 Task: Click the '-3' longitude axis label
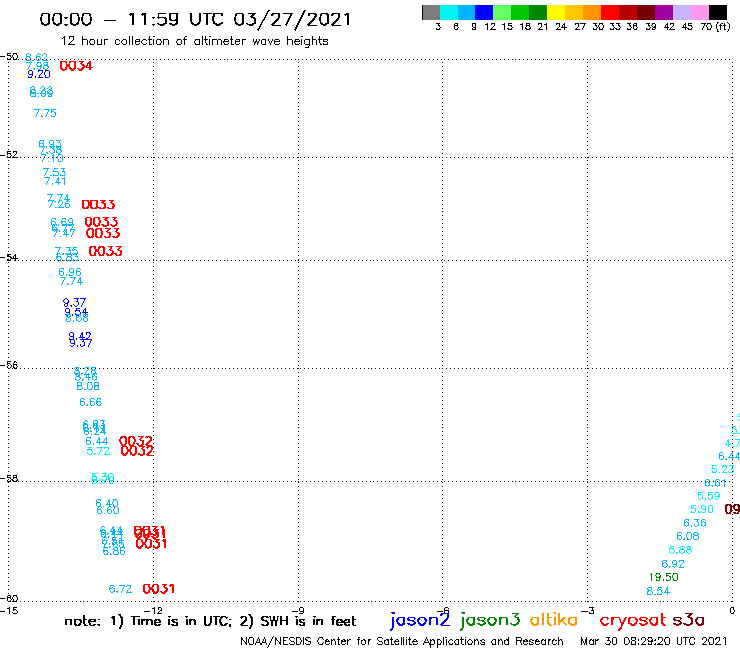point(588,611)
